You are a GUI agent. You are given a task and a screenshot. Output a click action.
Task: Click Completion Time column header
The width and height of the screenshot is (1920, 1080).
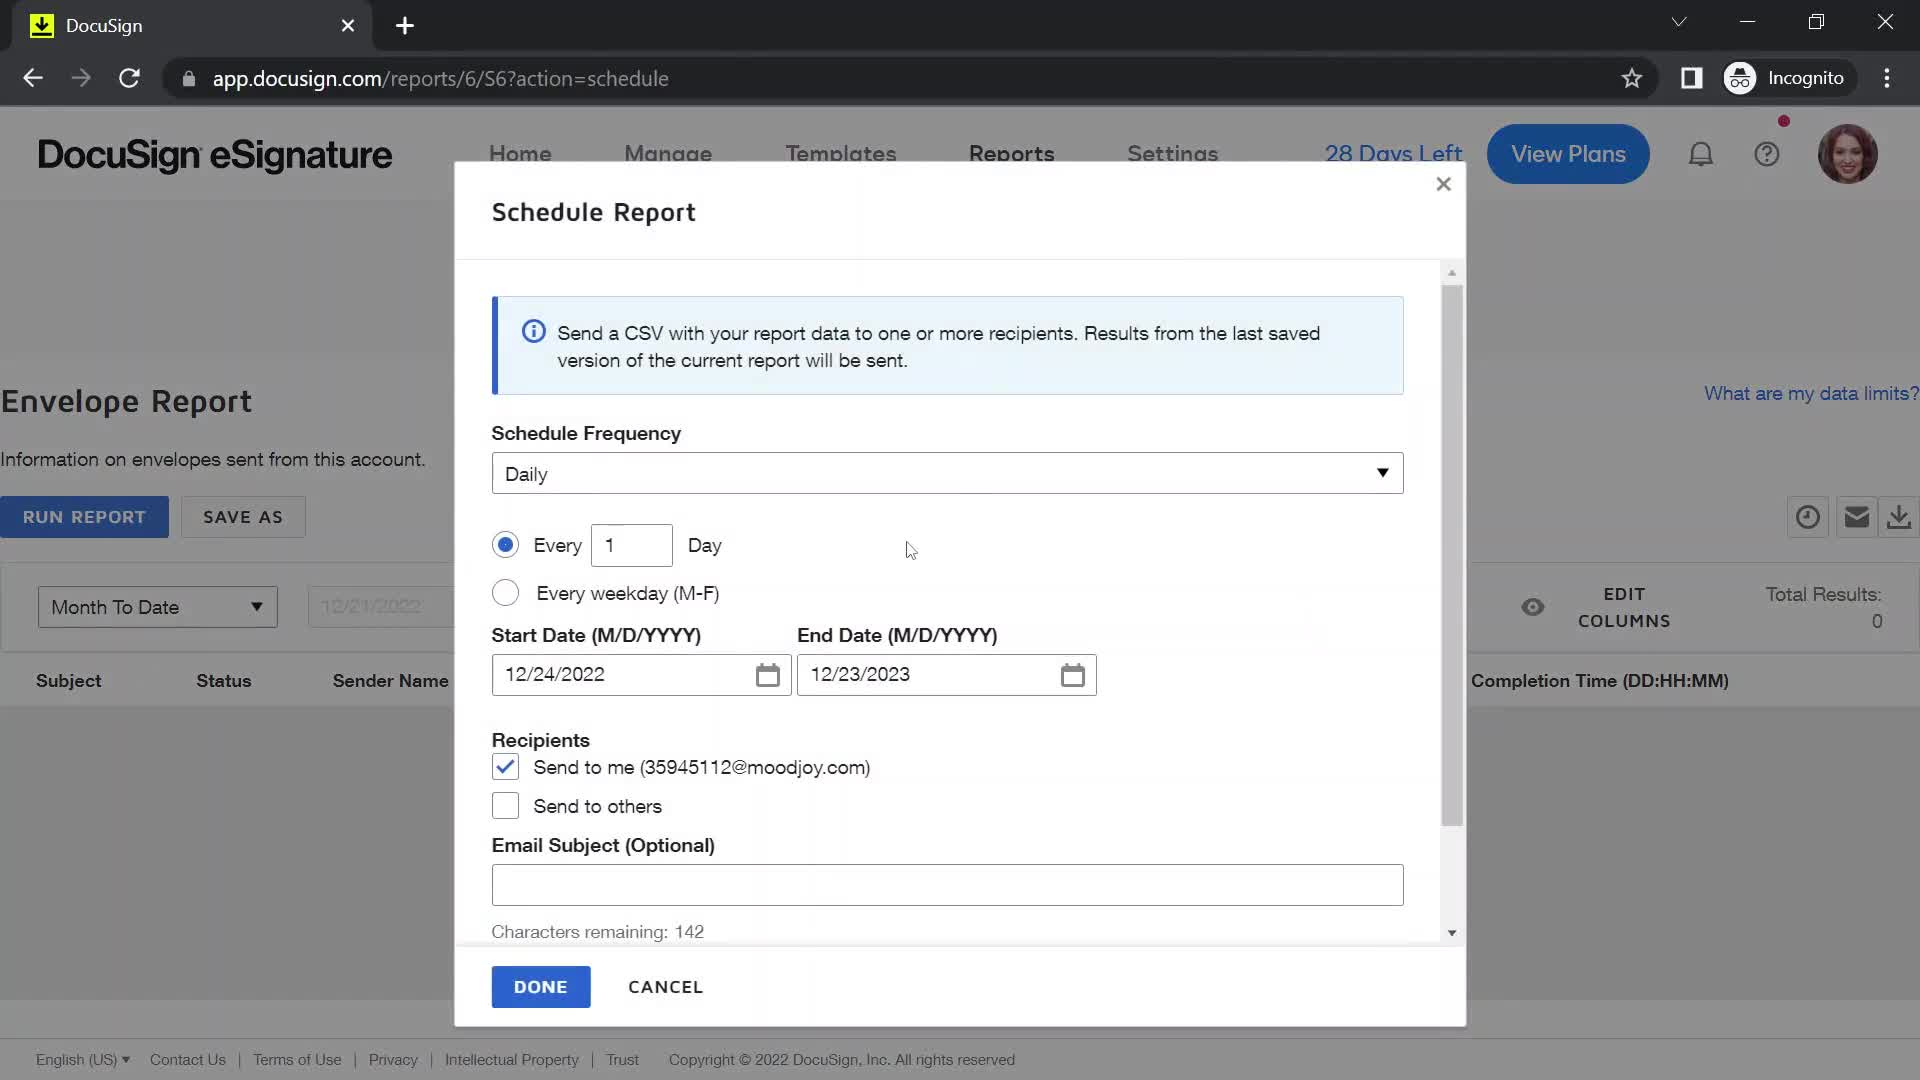[1599, 681]
